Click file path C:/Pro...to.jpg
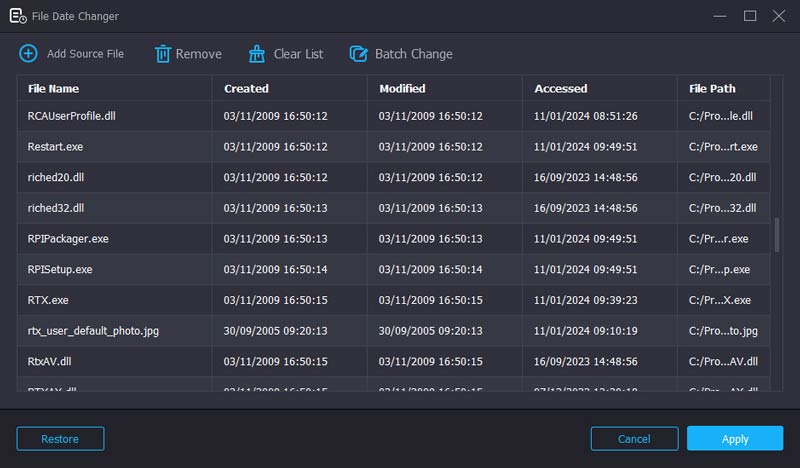800x468 pixels. coord(723,331)
